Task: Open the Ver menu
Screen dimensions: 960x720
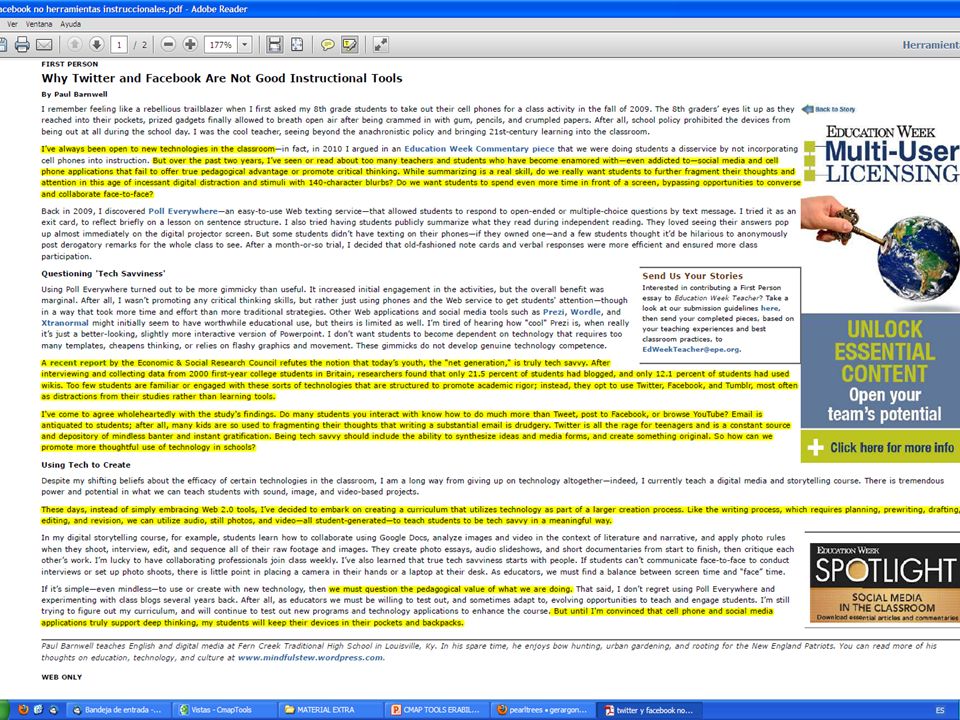Action: [12, 24]
